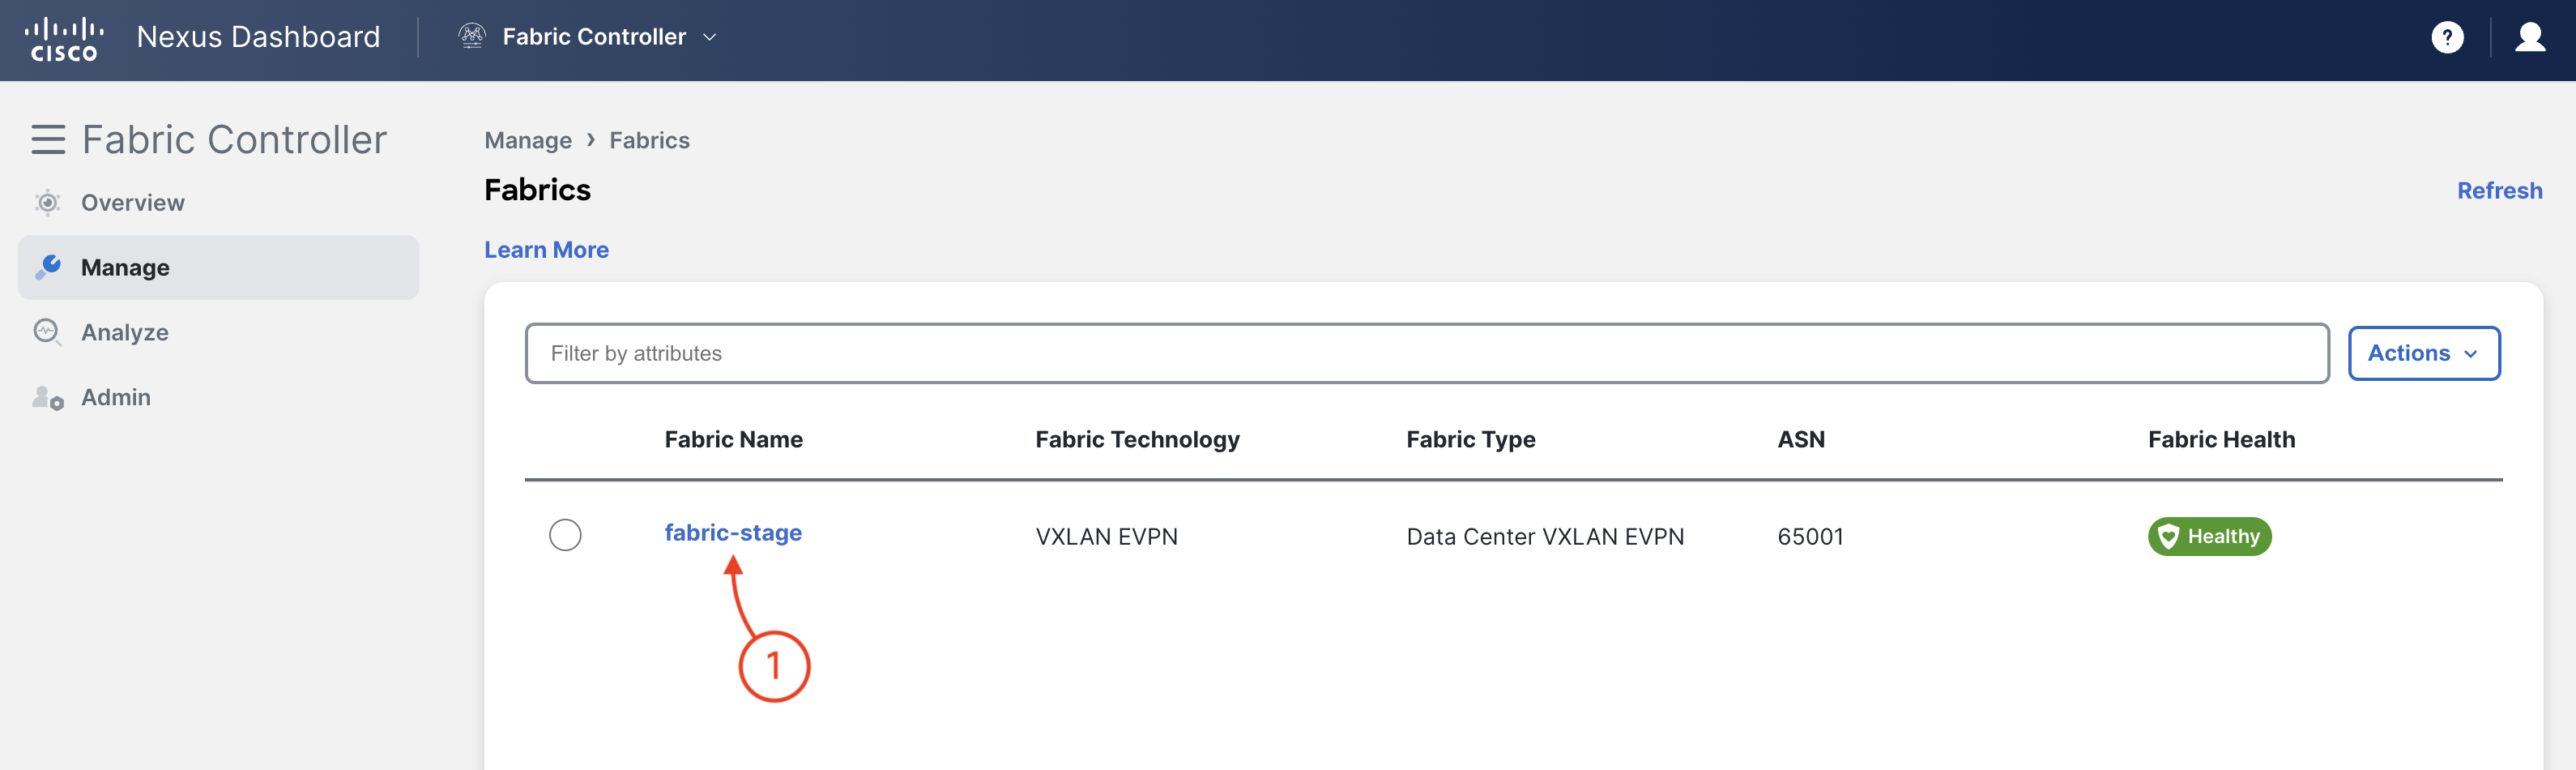Select the fabric-stage row radio button
Screen dimensions: 2576x770
click(x=565, y=535)
